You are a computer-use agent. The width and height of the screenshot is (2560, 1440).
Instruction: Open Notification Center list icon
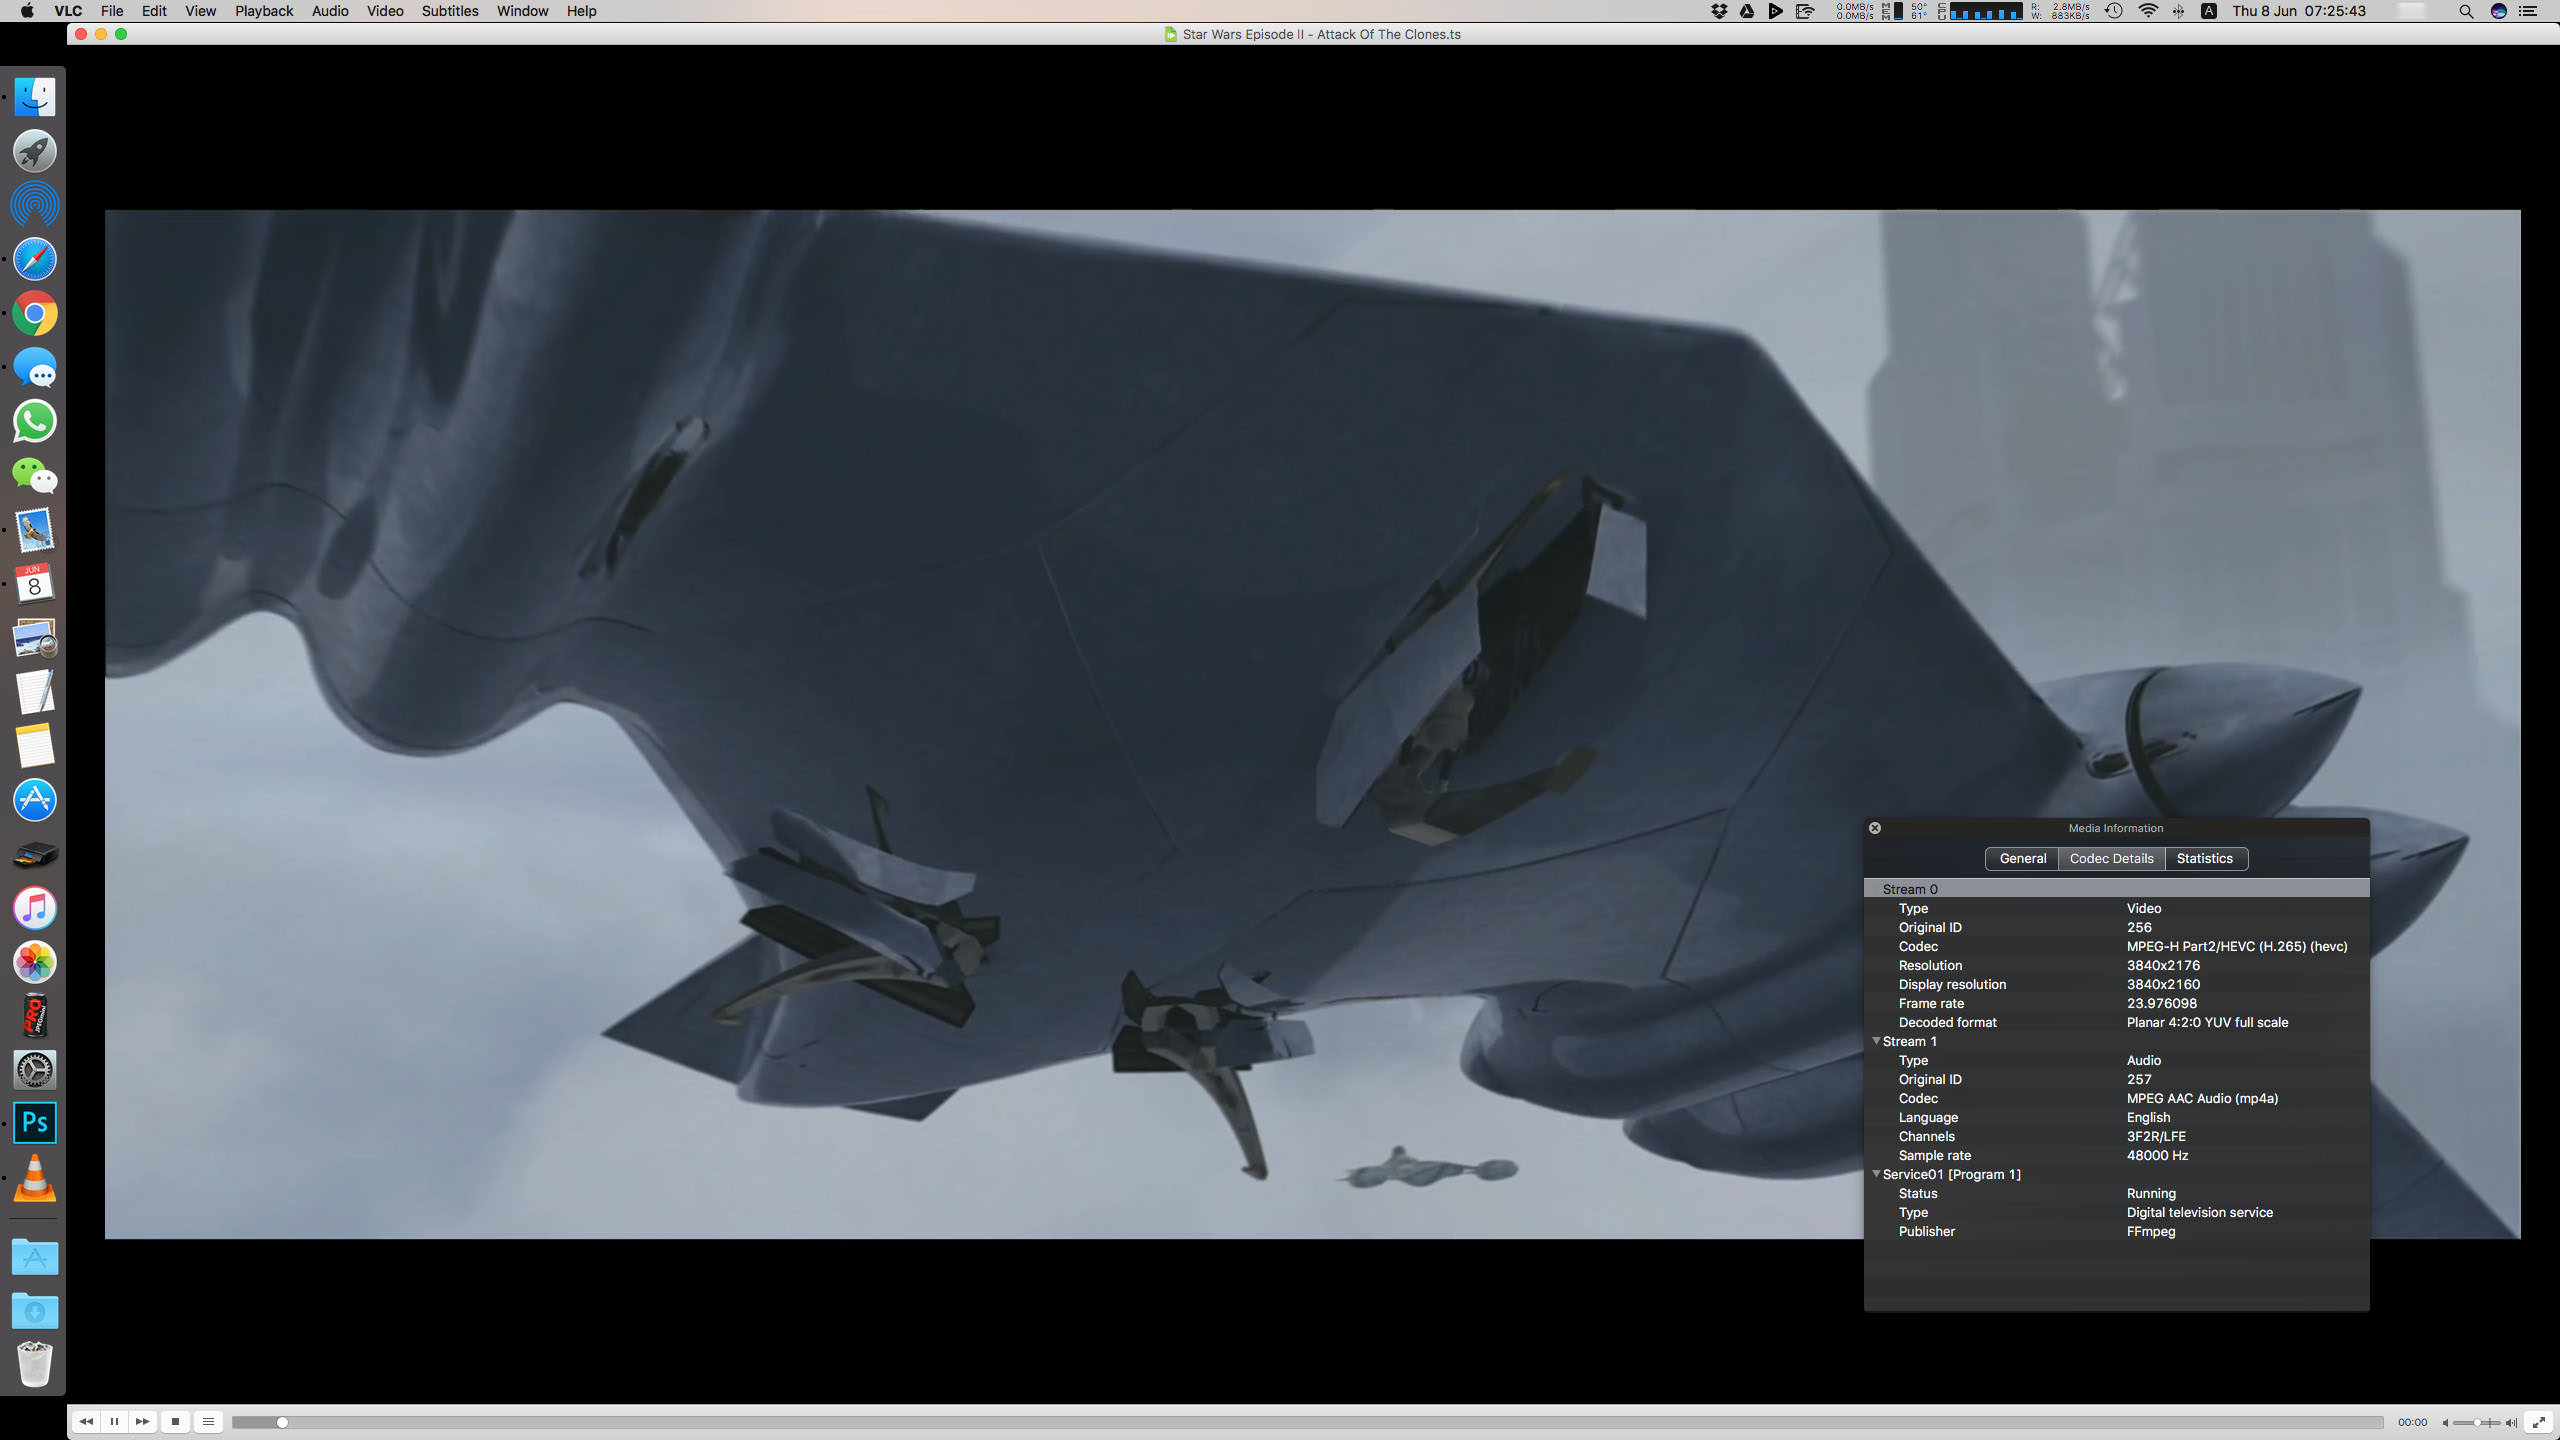coord(2528,11)
